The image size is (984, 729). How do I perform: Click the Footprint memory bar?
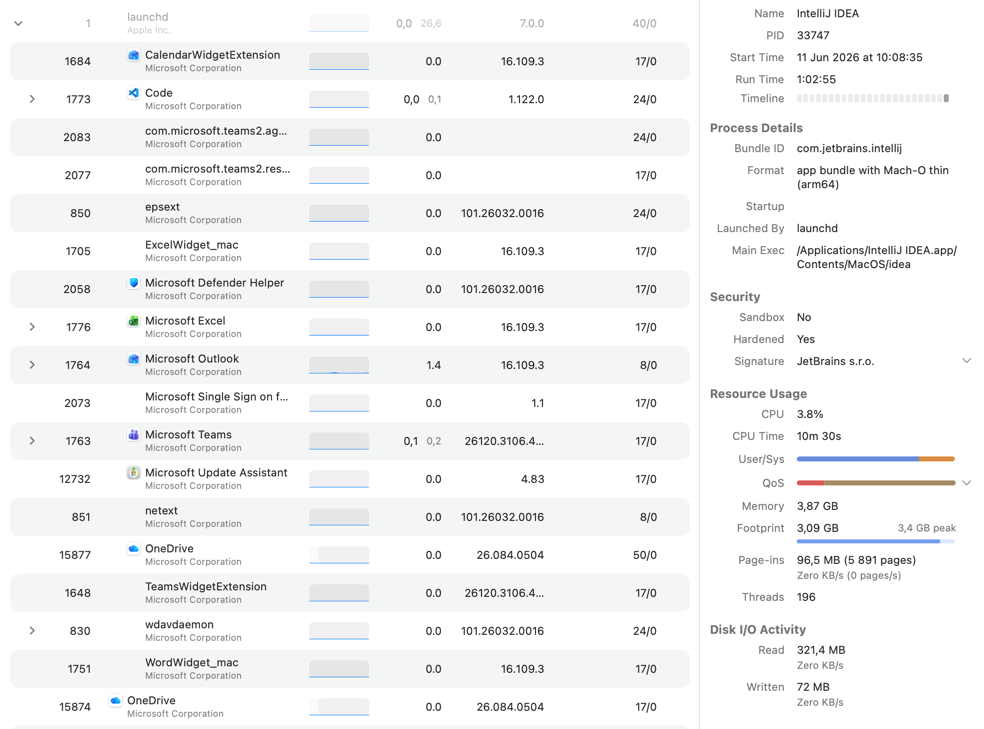coord(875,541)
